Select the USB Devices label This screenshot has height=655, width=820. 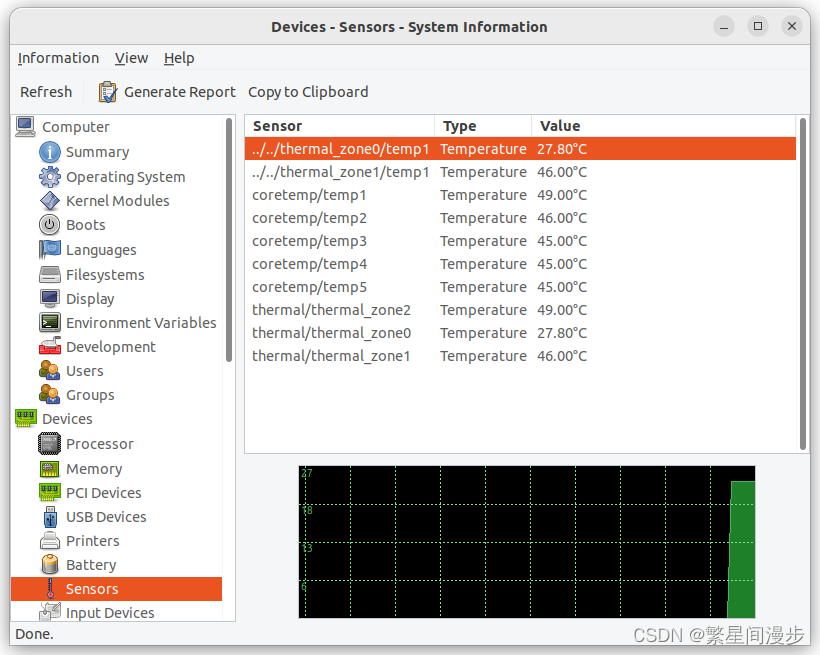coord(106,517)
